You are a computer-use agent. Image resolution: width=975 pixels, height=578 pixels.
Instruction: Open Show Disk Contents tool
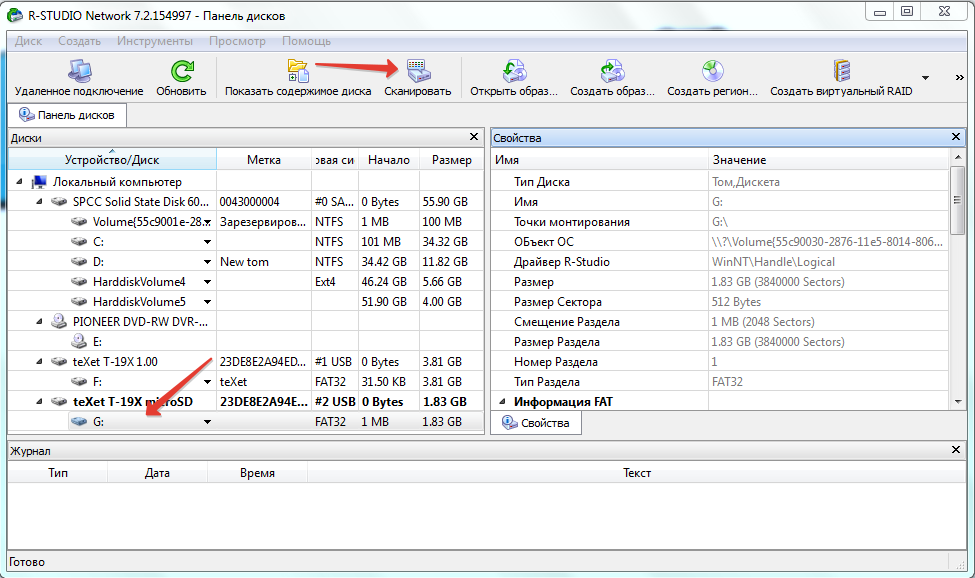pos(297,72)
